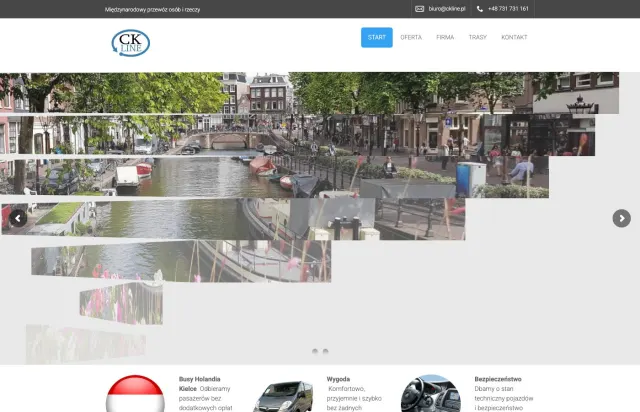
Task: Open the START menu item
Action: click(377, 38)
